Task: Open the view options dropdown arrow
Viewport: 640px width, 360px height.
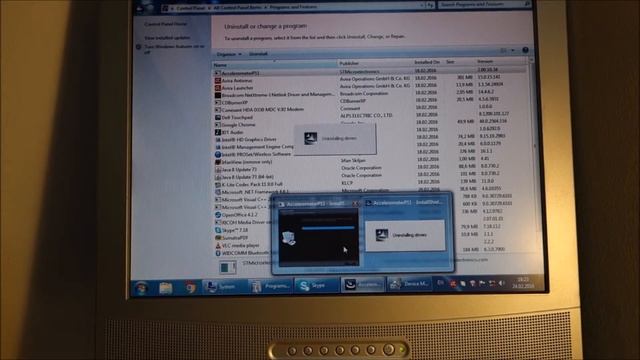Action: (x=513, y=50)
